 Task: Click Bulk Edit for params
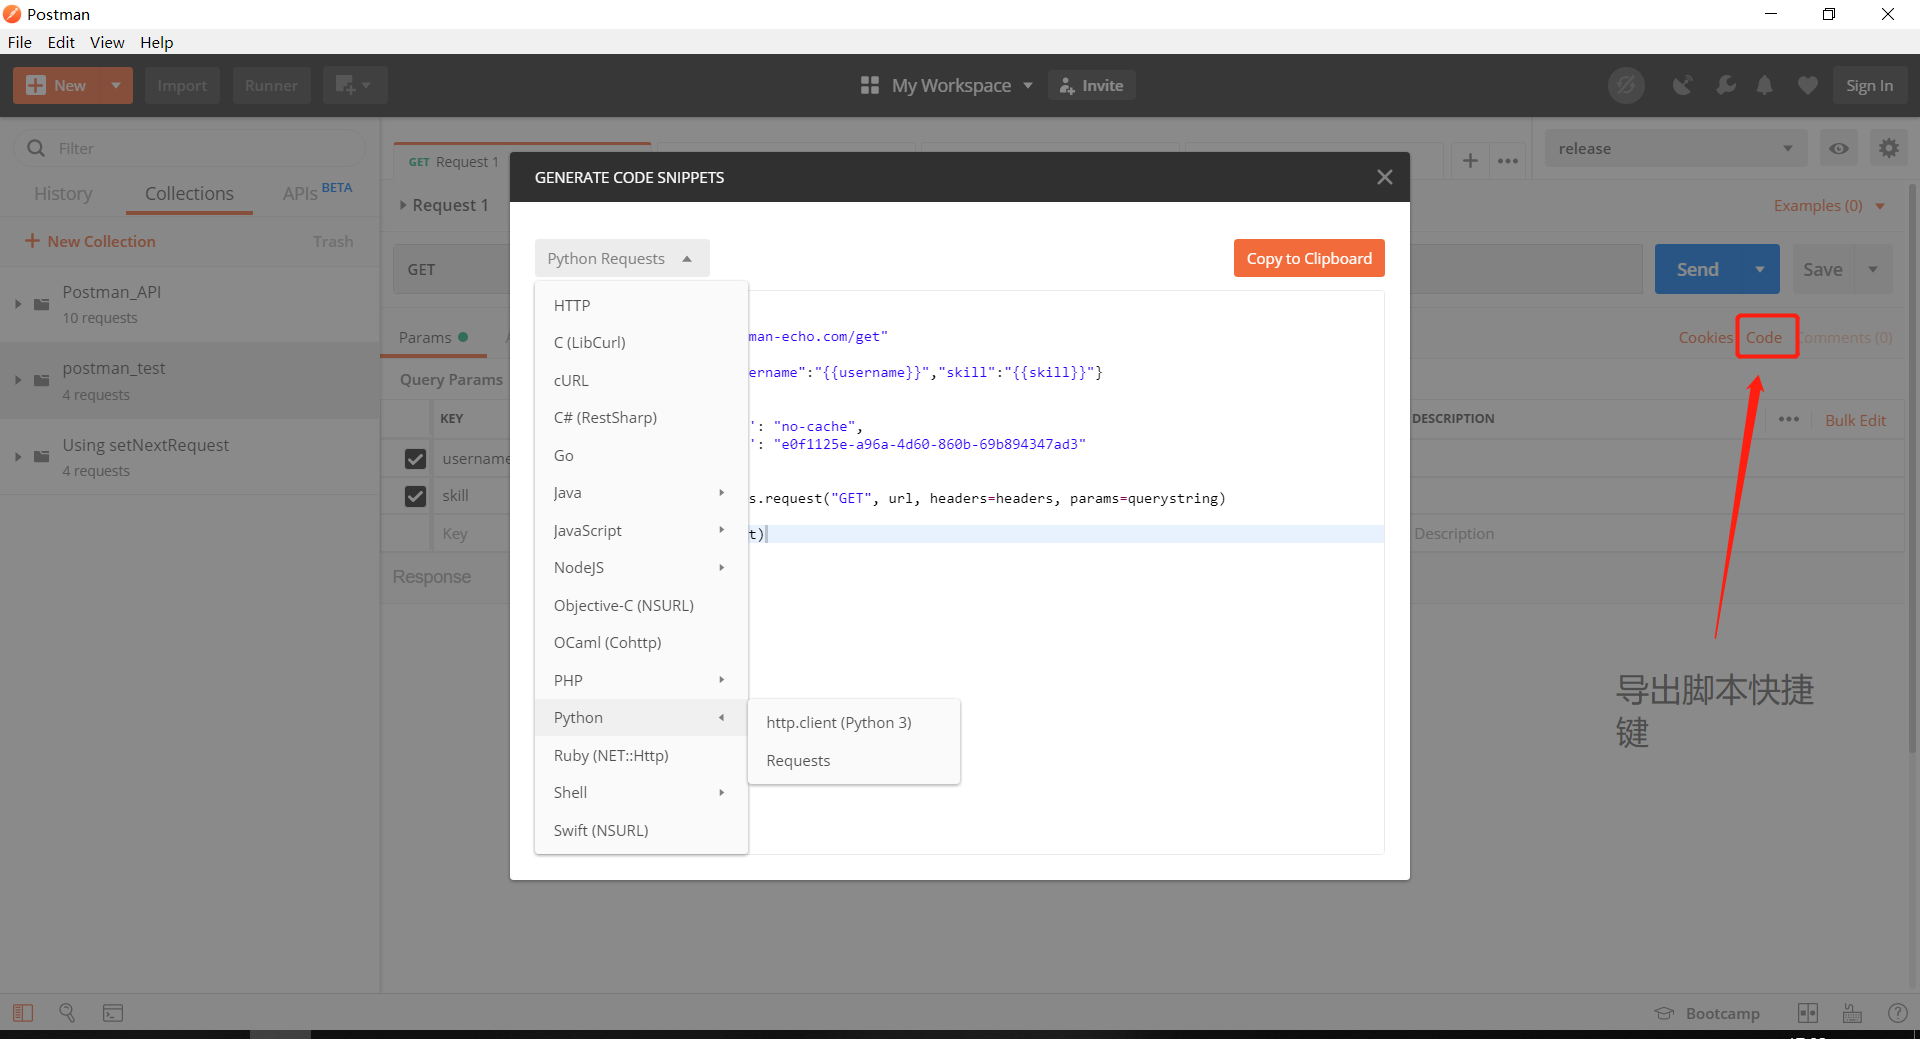(1855, 420)
